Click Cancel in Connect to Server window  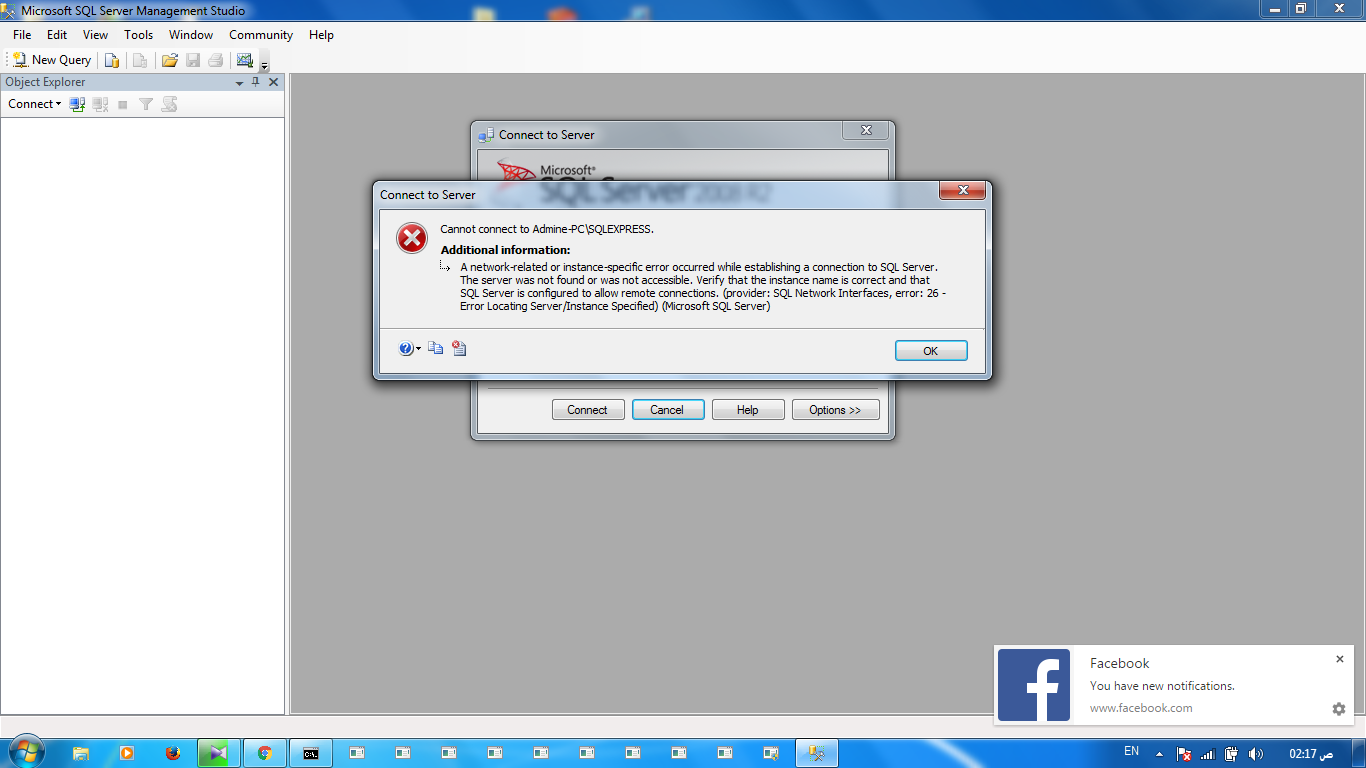coord(668,410)
